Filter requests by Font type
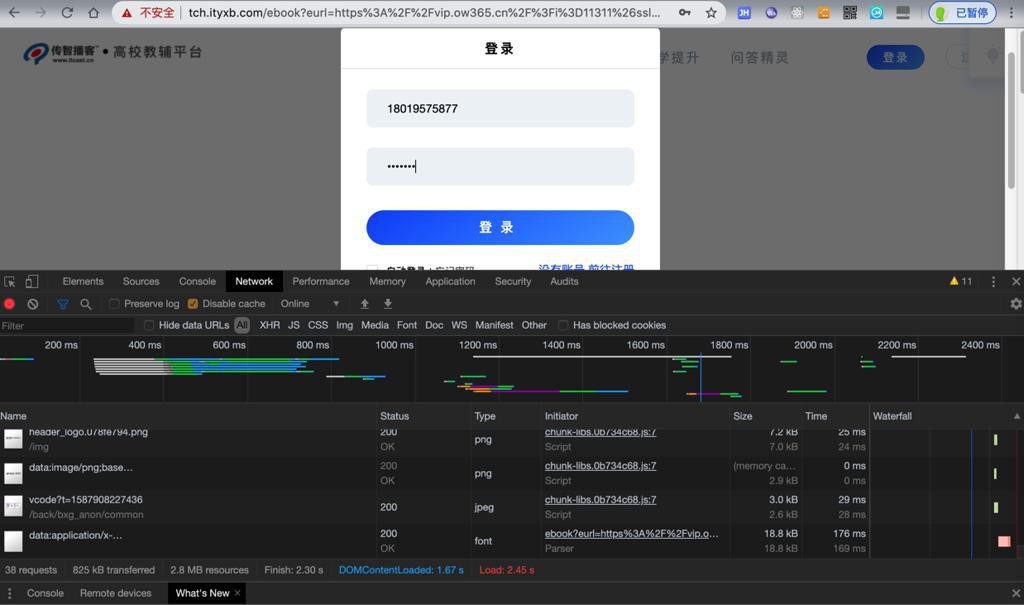1024x605 pixels. (406, 325)
